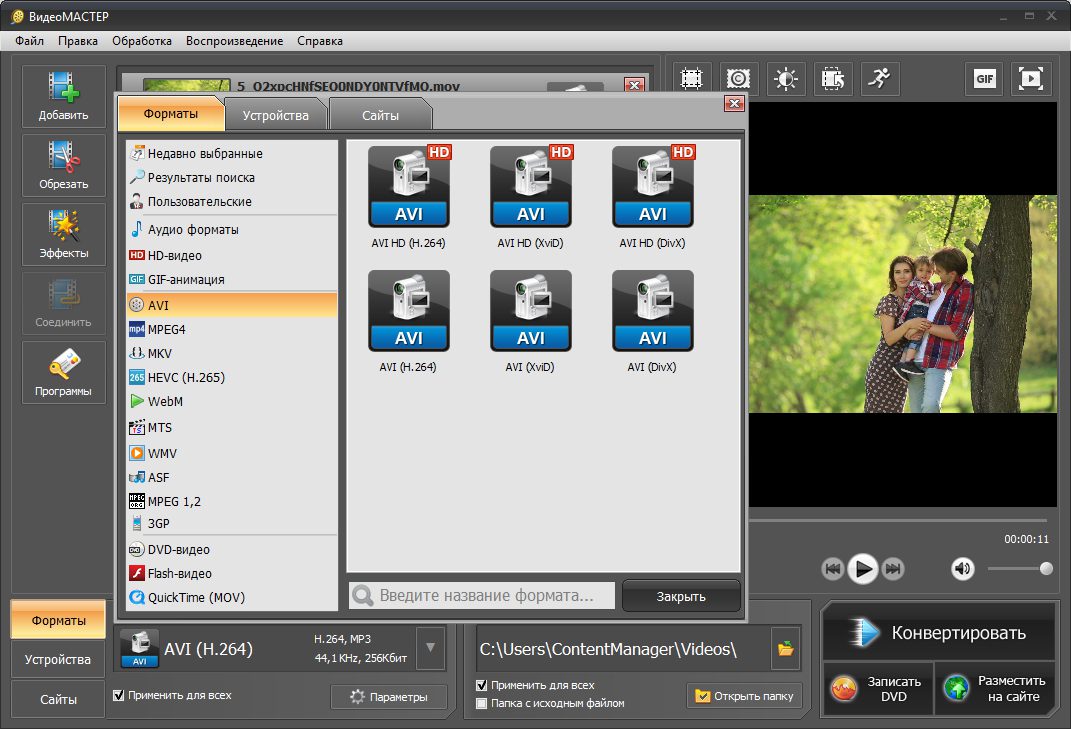Viewport: 1071px width, 729px height.
Task: Select the AVI HD (DivX) format icon
Action: 653,187
